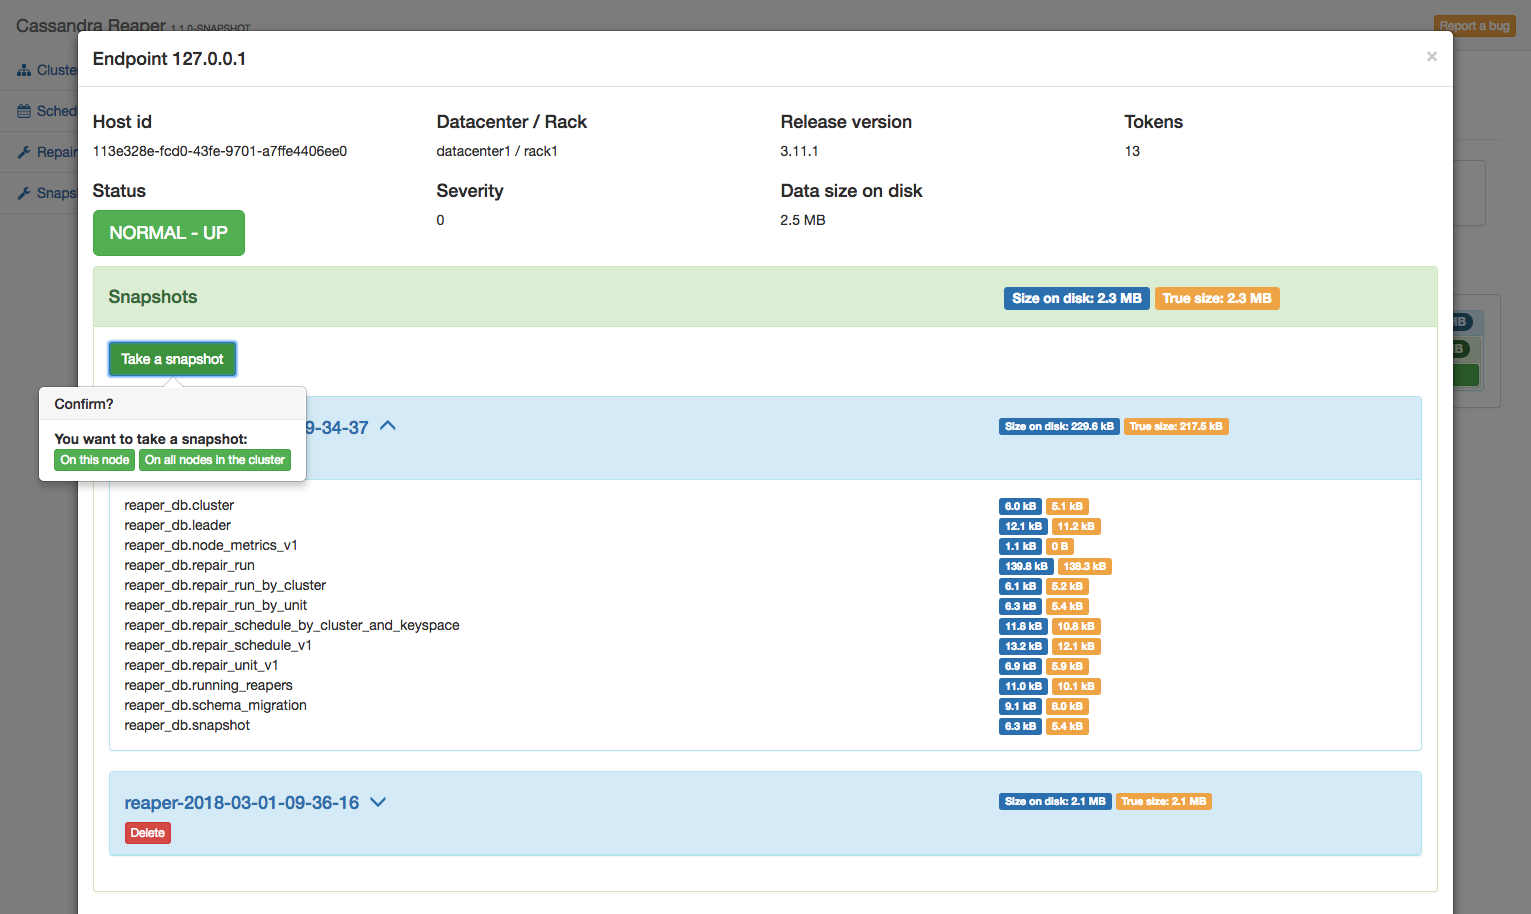Click 'True size: 2.1 MB' badge
The width and height of the screenshot is (1531, 914).
pyautogui.click(x=1164, y=801)
